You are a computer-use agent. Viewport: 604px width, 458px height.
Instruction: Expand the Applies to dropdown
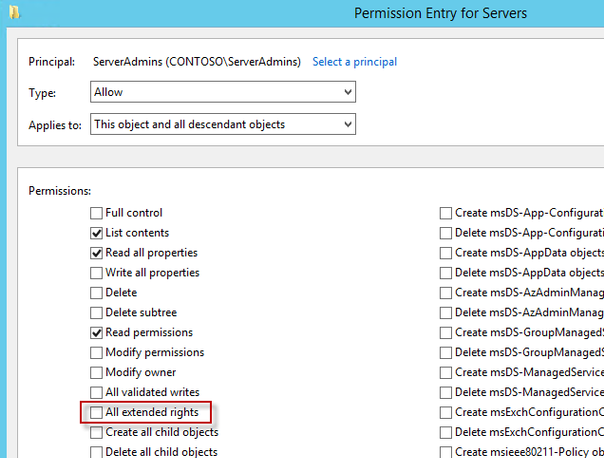(x=223, y=124)
